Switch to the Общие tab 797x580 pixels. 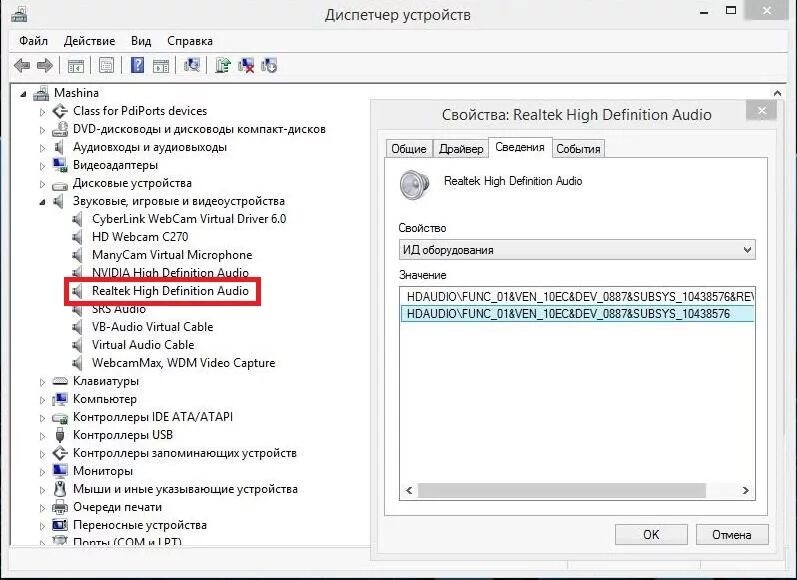click(409, 149)
